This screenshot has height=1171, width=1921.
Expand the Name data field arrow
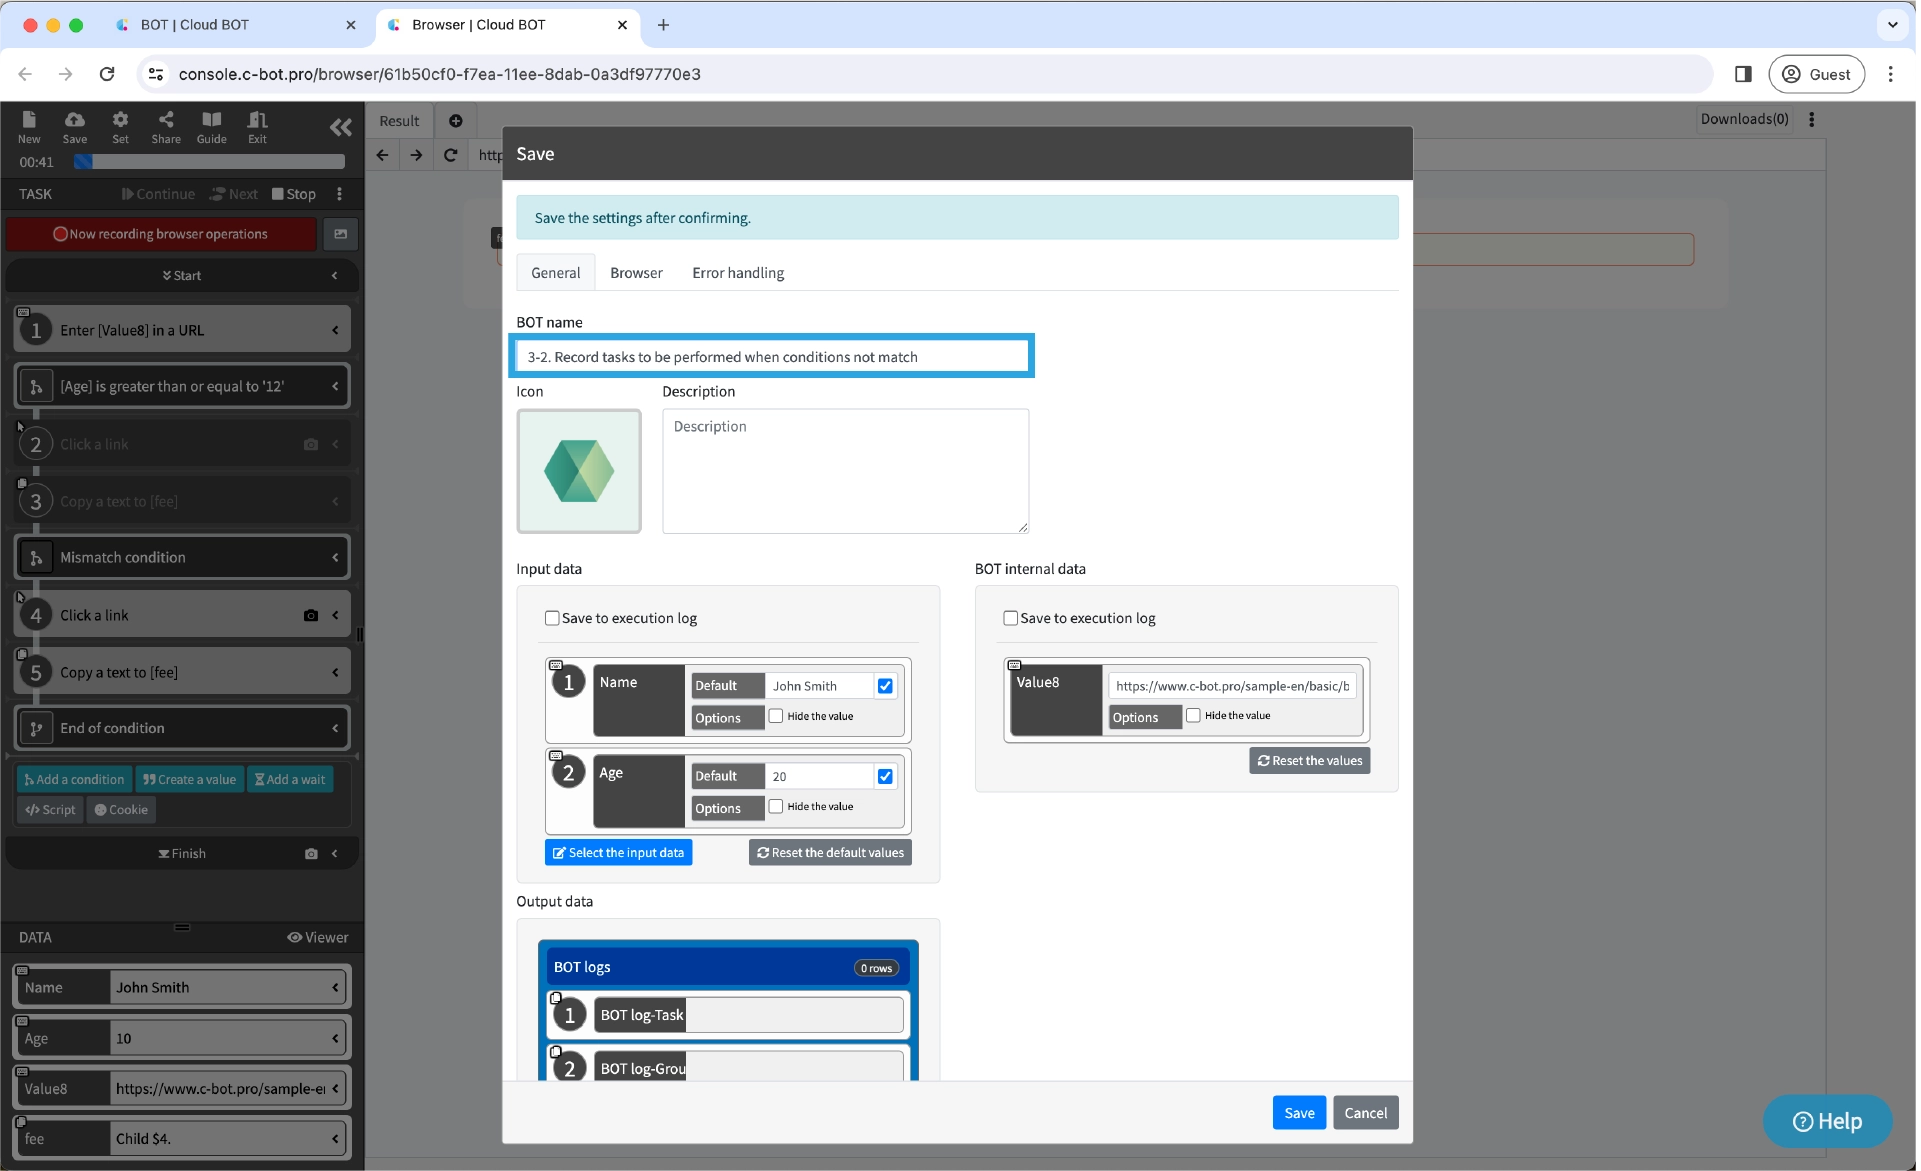point(335,988)
